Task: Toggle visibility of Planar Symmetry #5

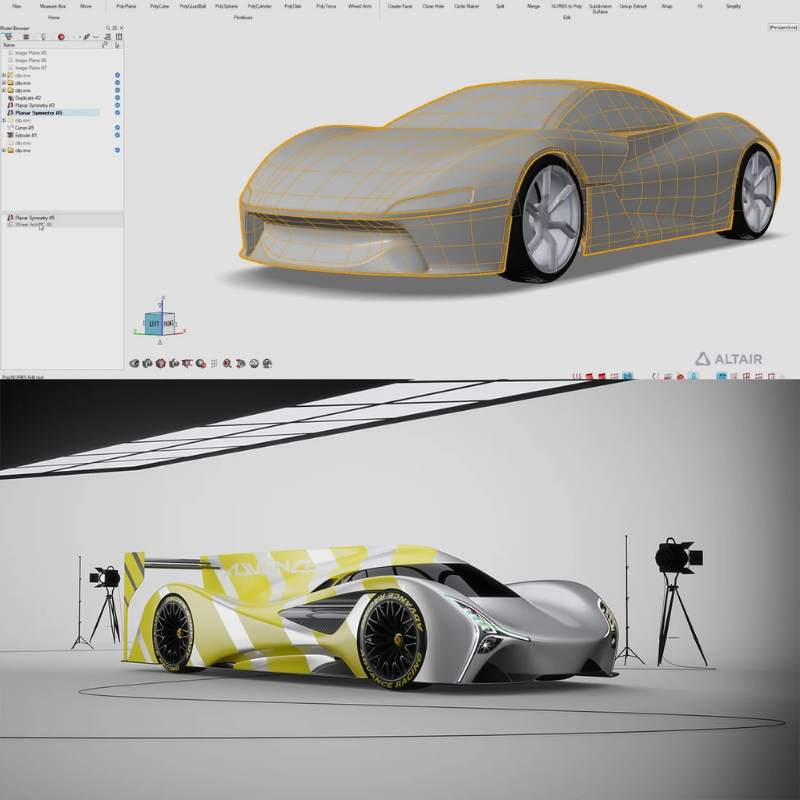Action: (x=117, y=113)
